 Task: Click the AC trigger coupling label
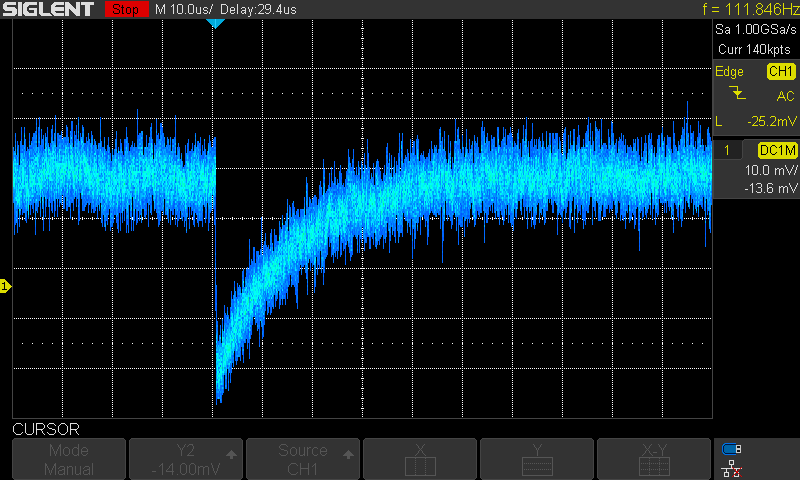click(x=785, y=96)
